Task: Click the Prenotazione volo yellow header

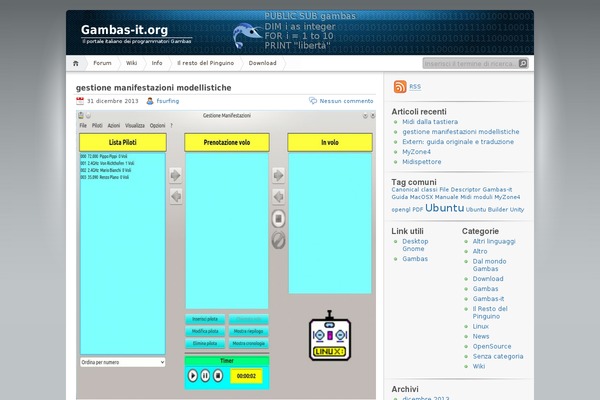Action: [x=227, y=142]
